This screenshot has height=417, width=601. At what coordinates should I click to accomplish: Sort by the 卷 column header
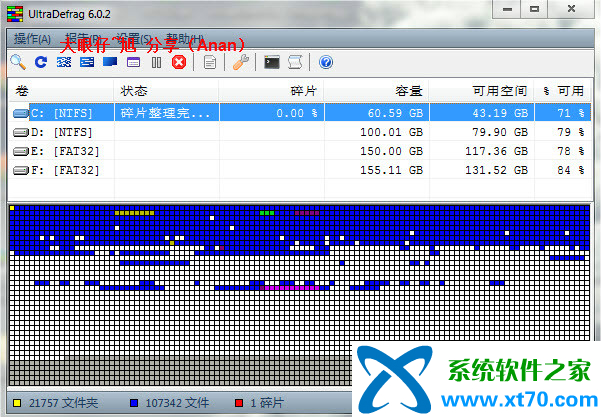pyautogui.click(x=61, y=91)
